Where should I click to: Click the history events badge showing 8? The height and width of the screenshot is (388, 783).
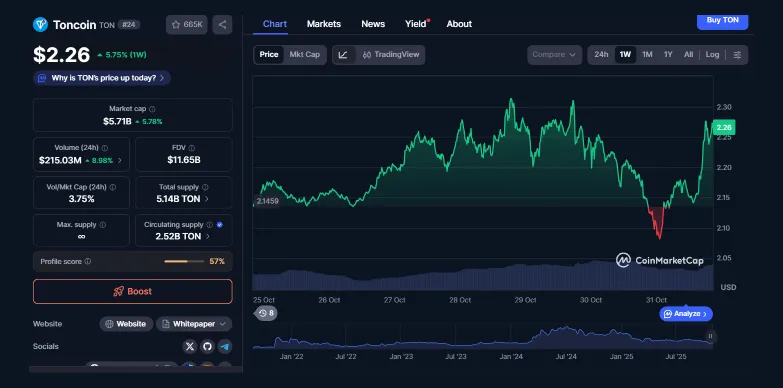[266, 314]
